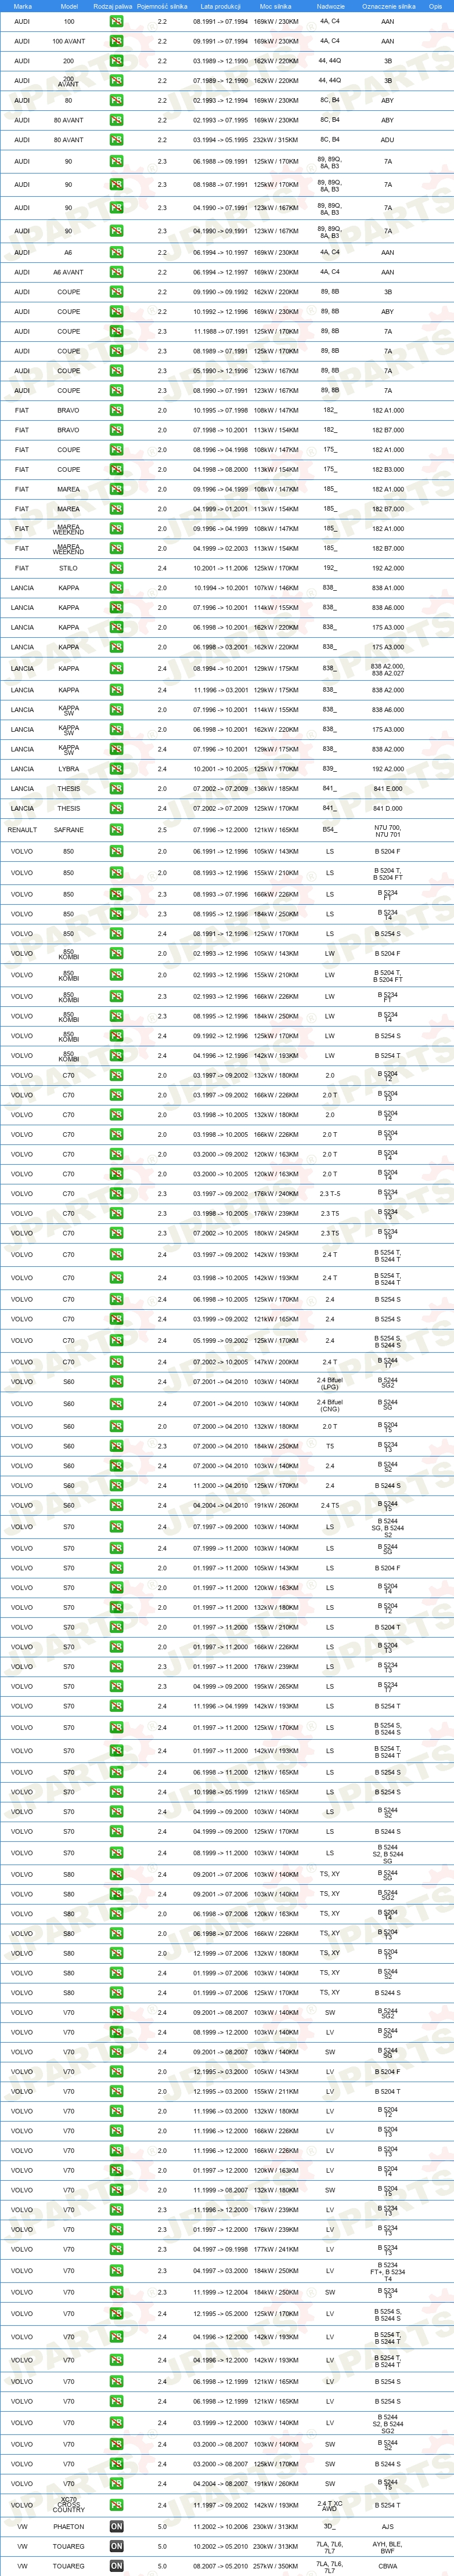Click the 11.1997 -> 09.2002 production years cell
Viewport: 454px width, 2576px height.
(220, 2505)
